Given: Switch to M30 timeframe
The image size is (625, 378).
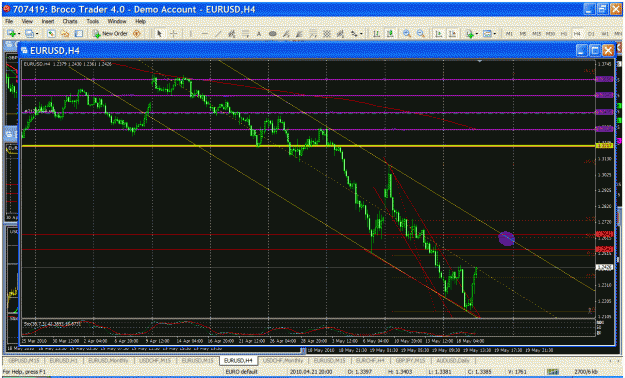Looking at the screenshot, I should point(550,34).
